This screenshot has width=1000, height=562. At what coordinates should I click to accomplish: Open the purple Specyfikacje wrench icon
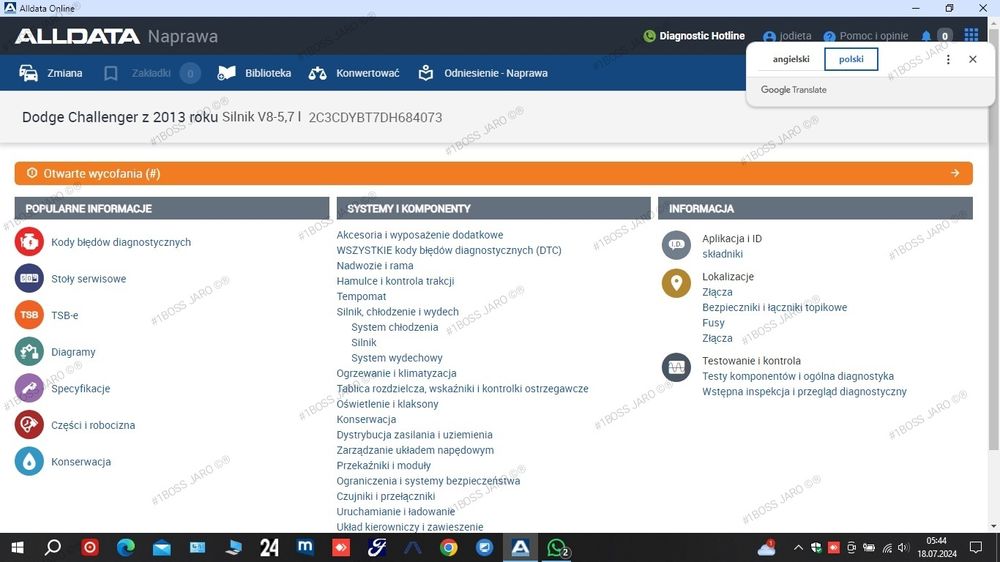click(x=29, y=388)
